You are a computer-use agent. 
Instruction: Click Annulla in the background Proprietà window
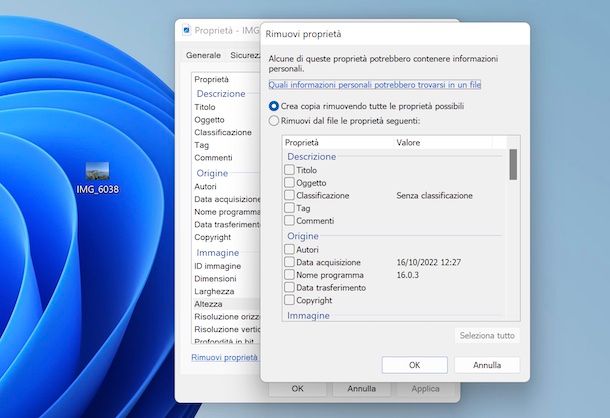pos(361,388)
